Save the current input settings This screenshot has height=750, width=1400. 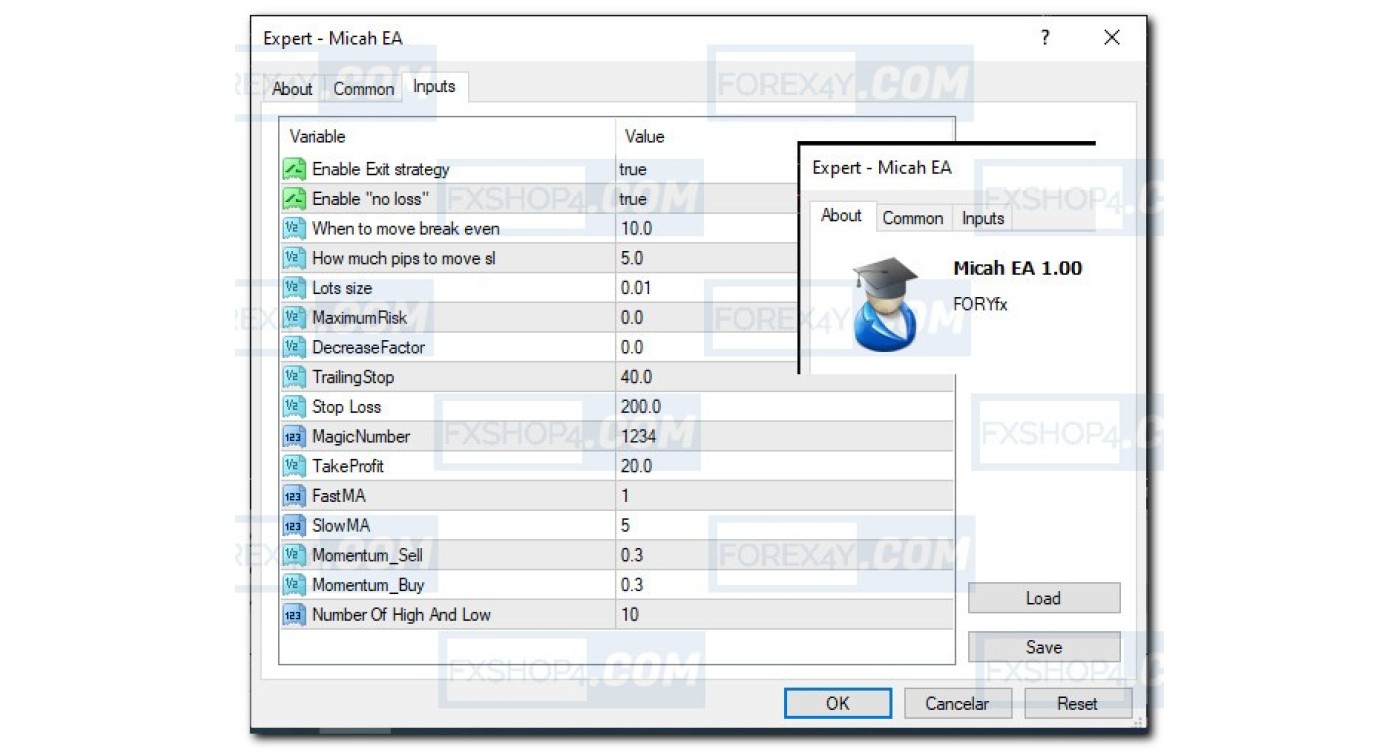point(1043,647)
